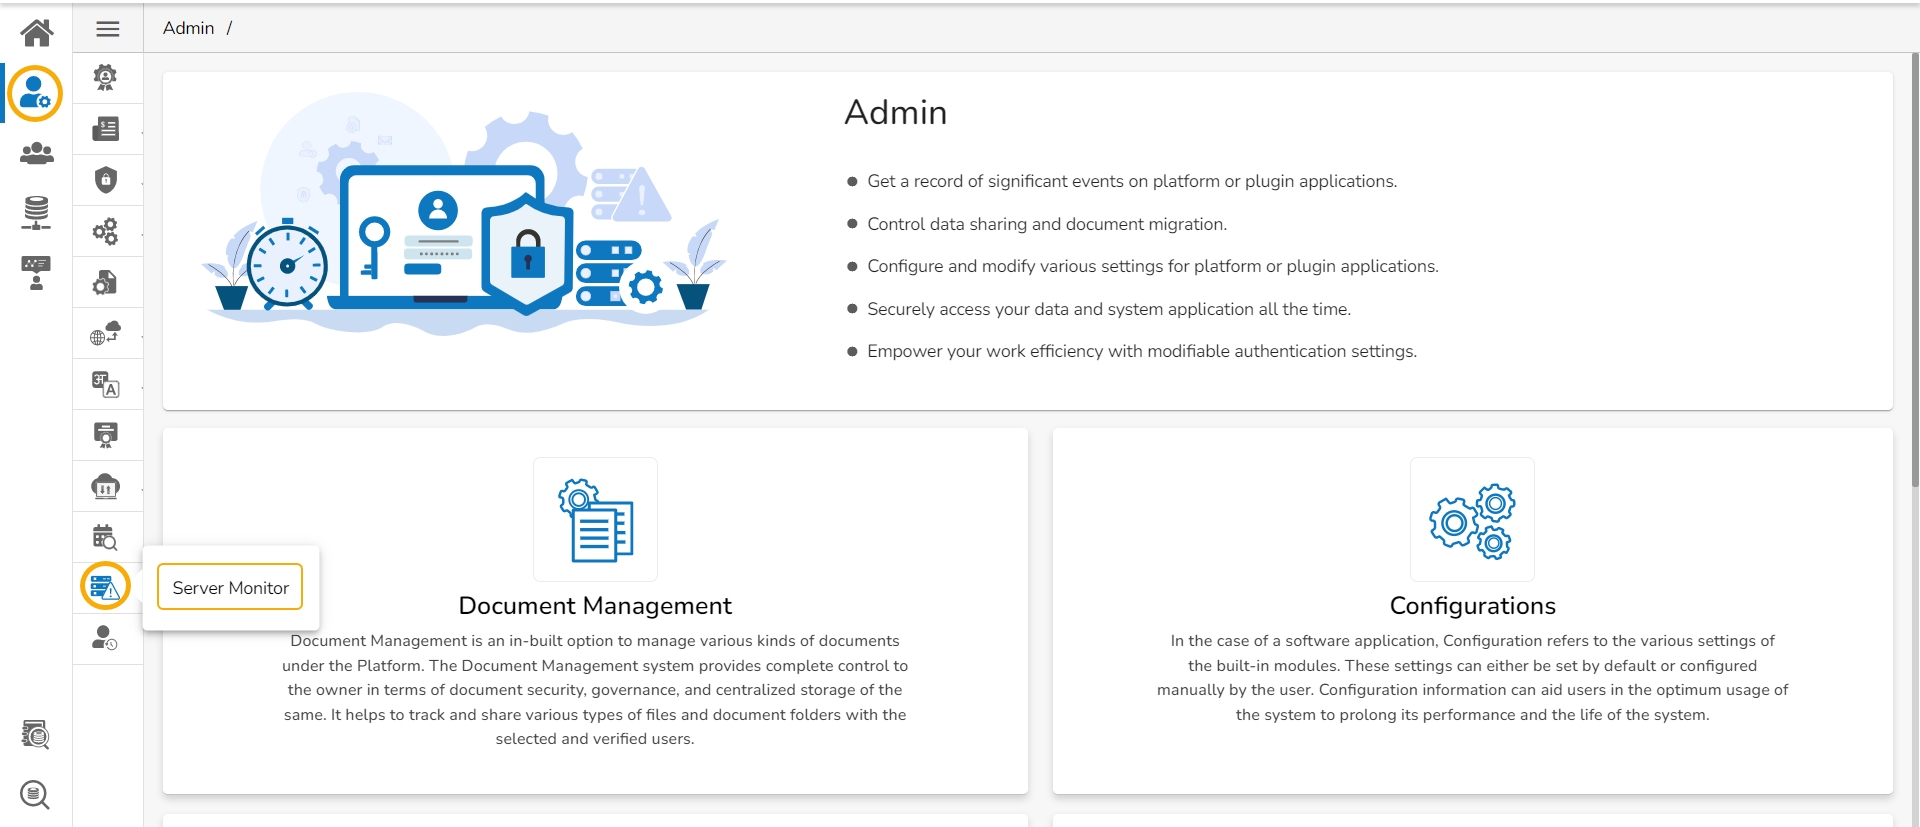
Task: Click the large Admin title text
Action: click(895, 112)
